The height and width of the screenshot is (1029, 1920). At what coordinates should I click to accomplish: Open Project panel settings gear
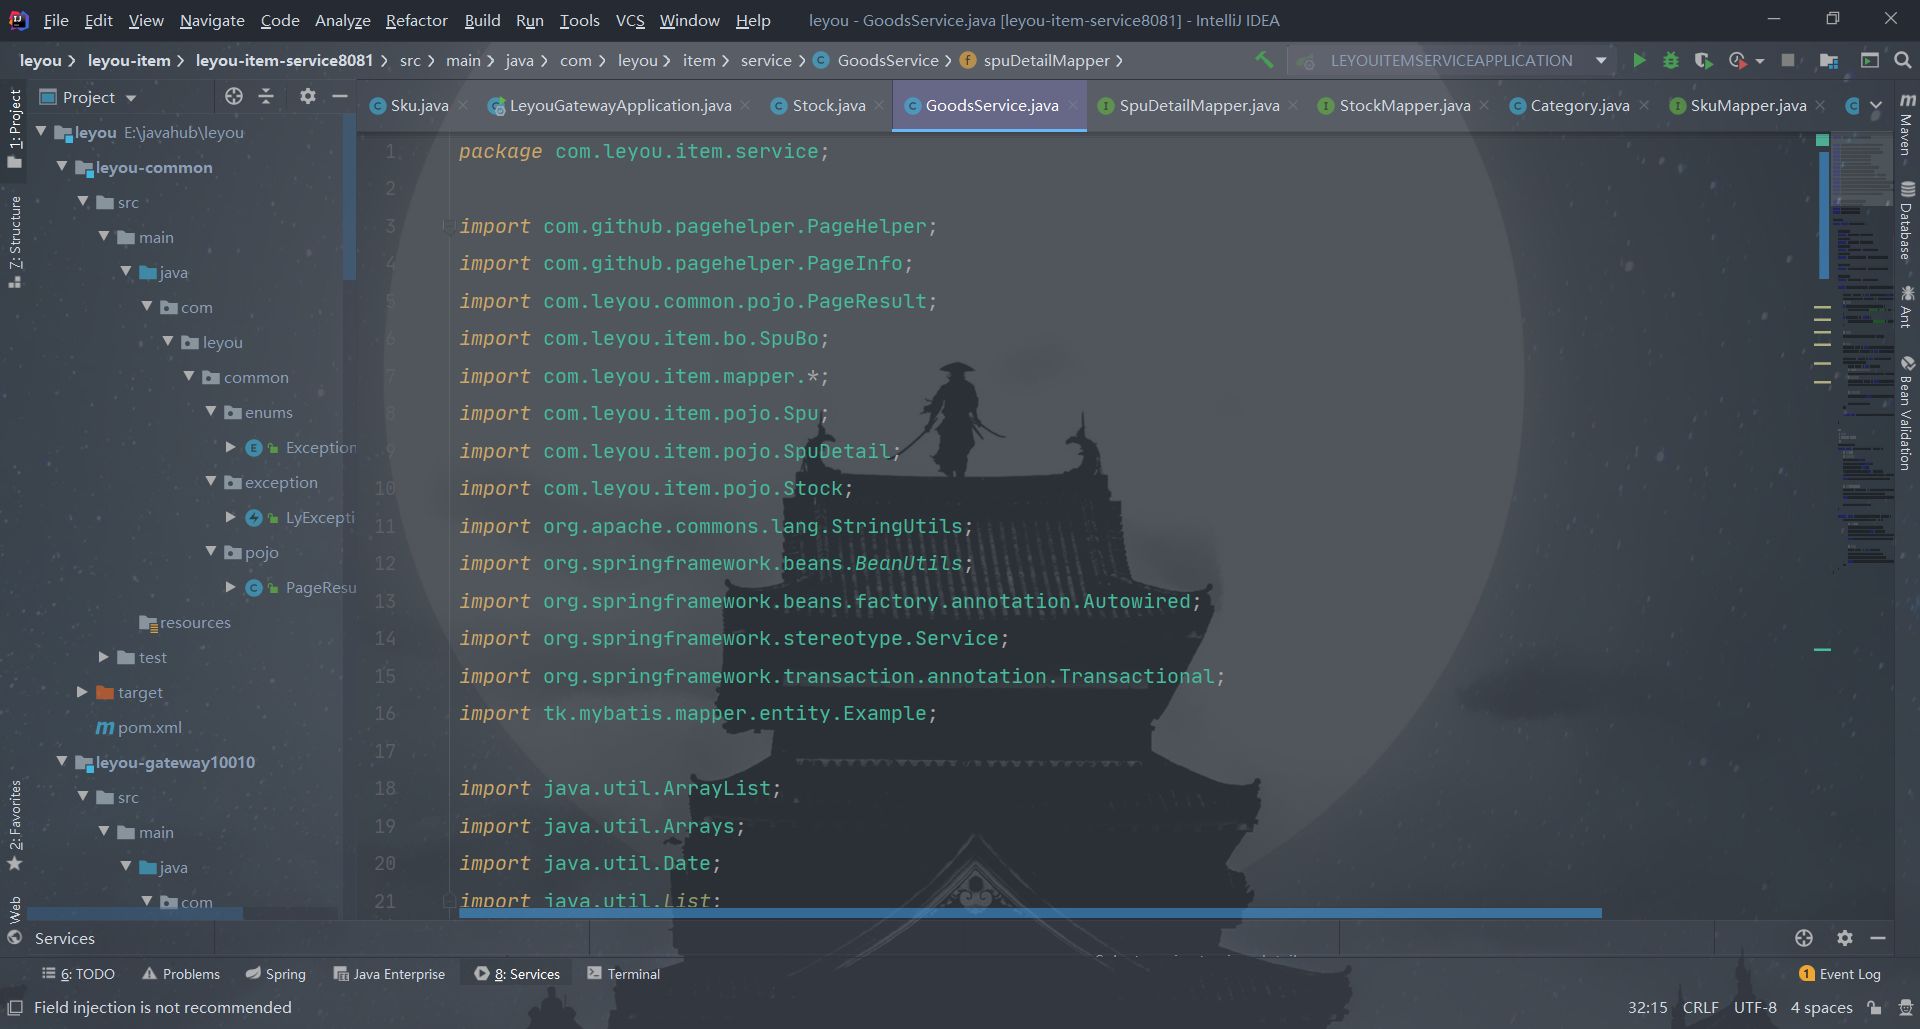click(308, 96)
